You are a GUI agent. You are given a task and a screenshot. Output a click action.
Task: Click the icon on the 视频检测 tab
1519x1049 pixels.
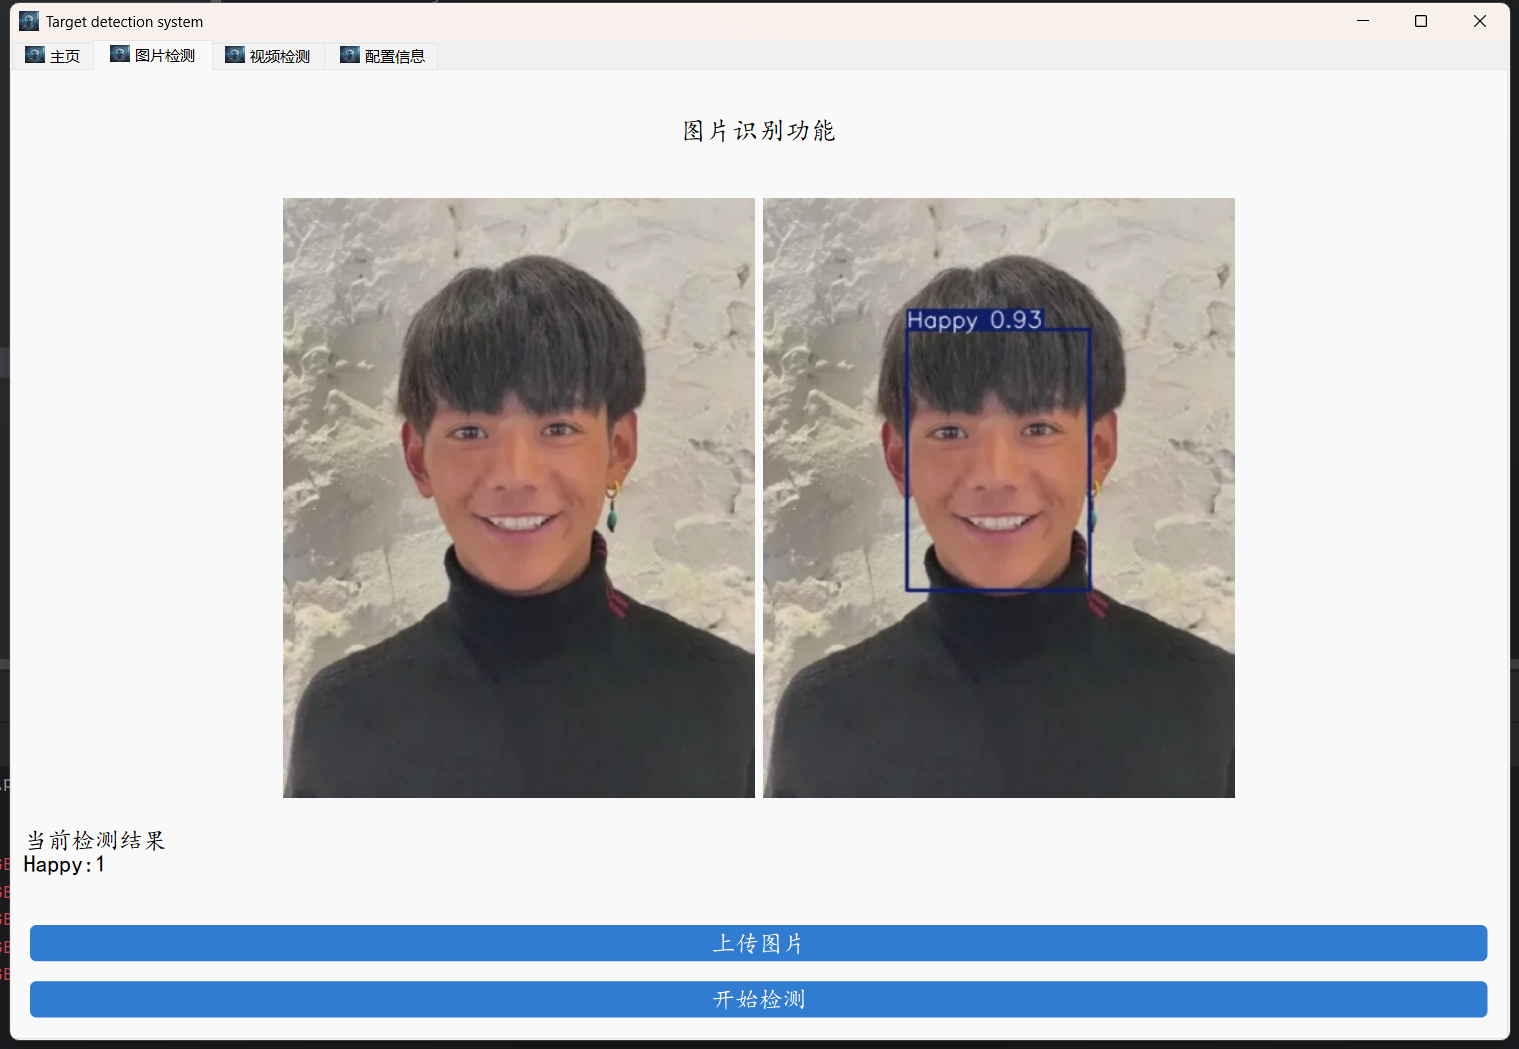click(235, 55)
